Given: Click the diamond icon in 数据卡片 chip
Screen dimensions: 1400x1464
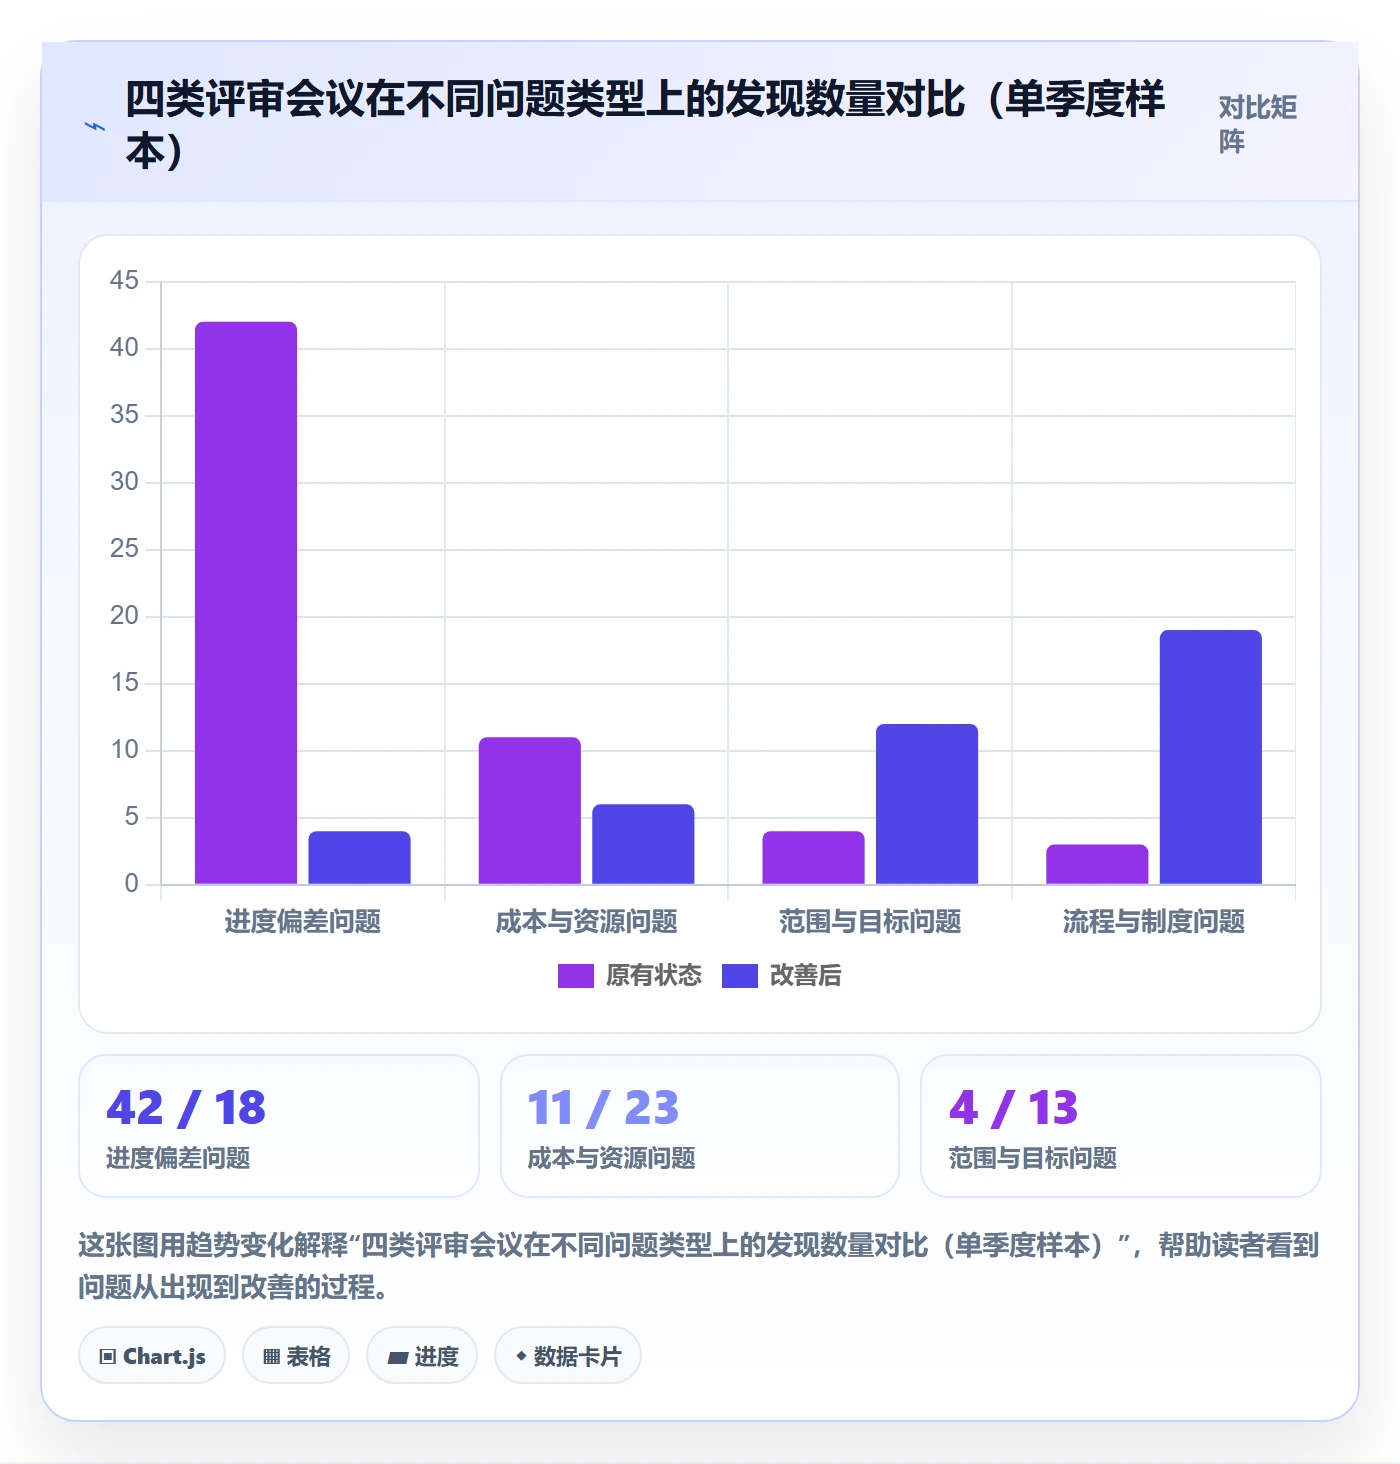Looking at the screenshot, I should (x=521, y=1356).
